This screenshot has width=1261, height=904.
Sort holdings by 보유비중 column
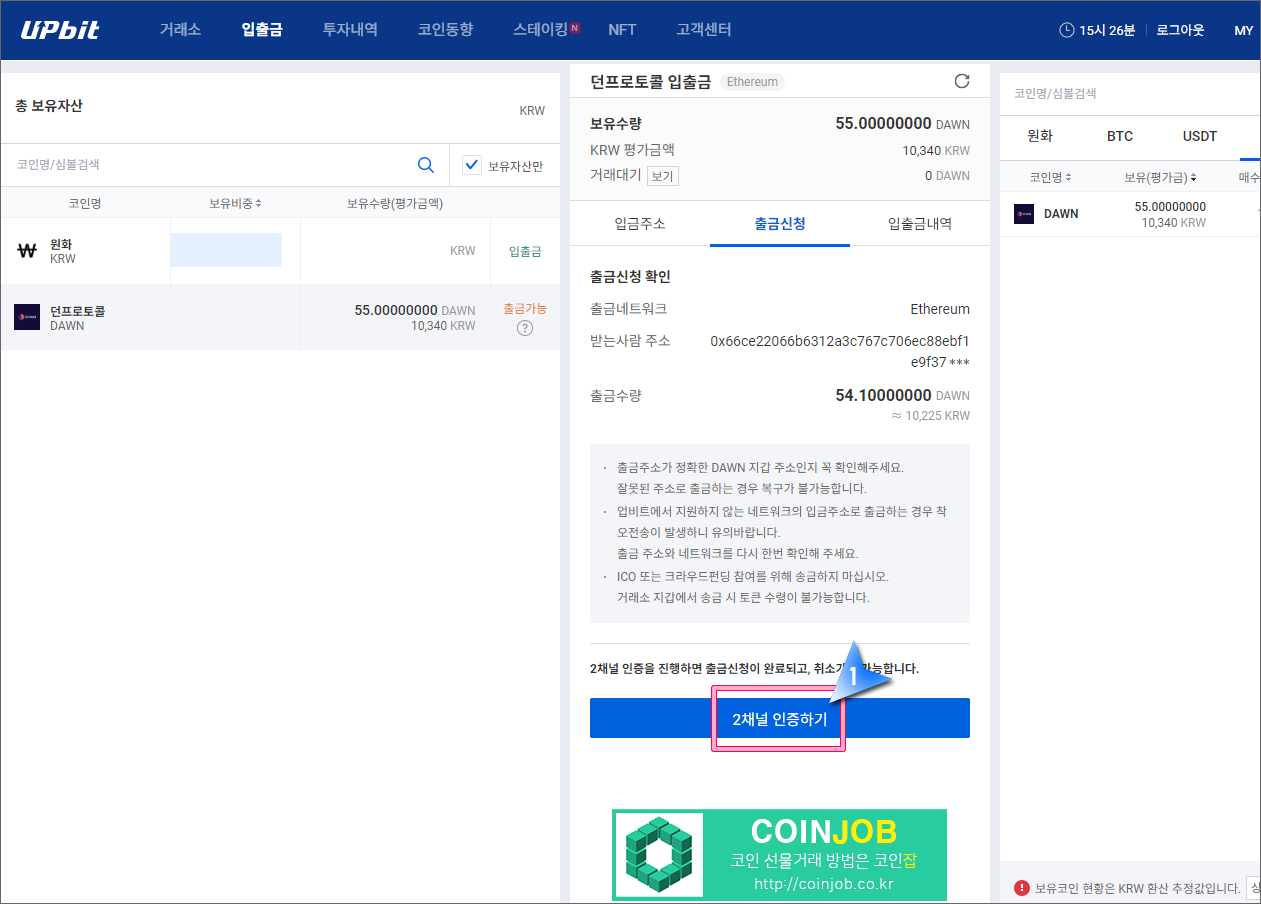tap(235, 203)
